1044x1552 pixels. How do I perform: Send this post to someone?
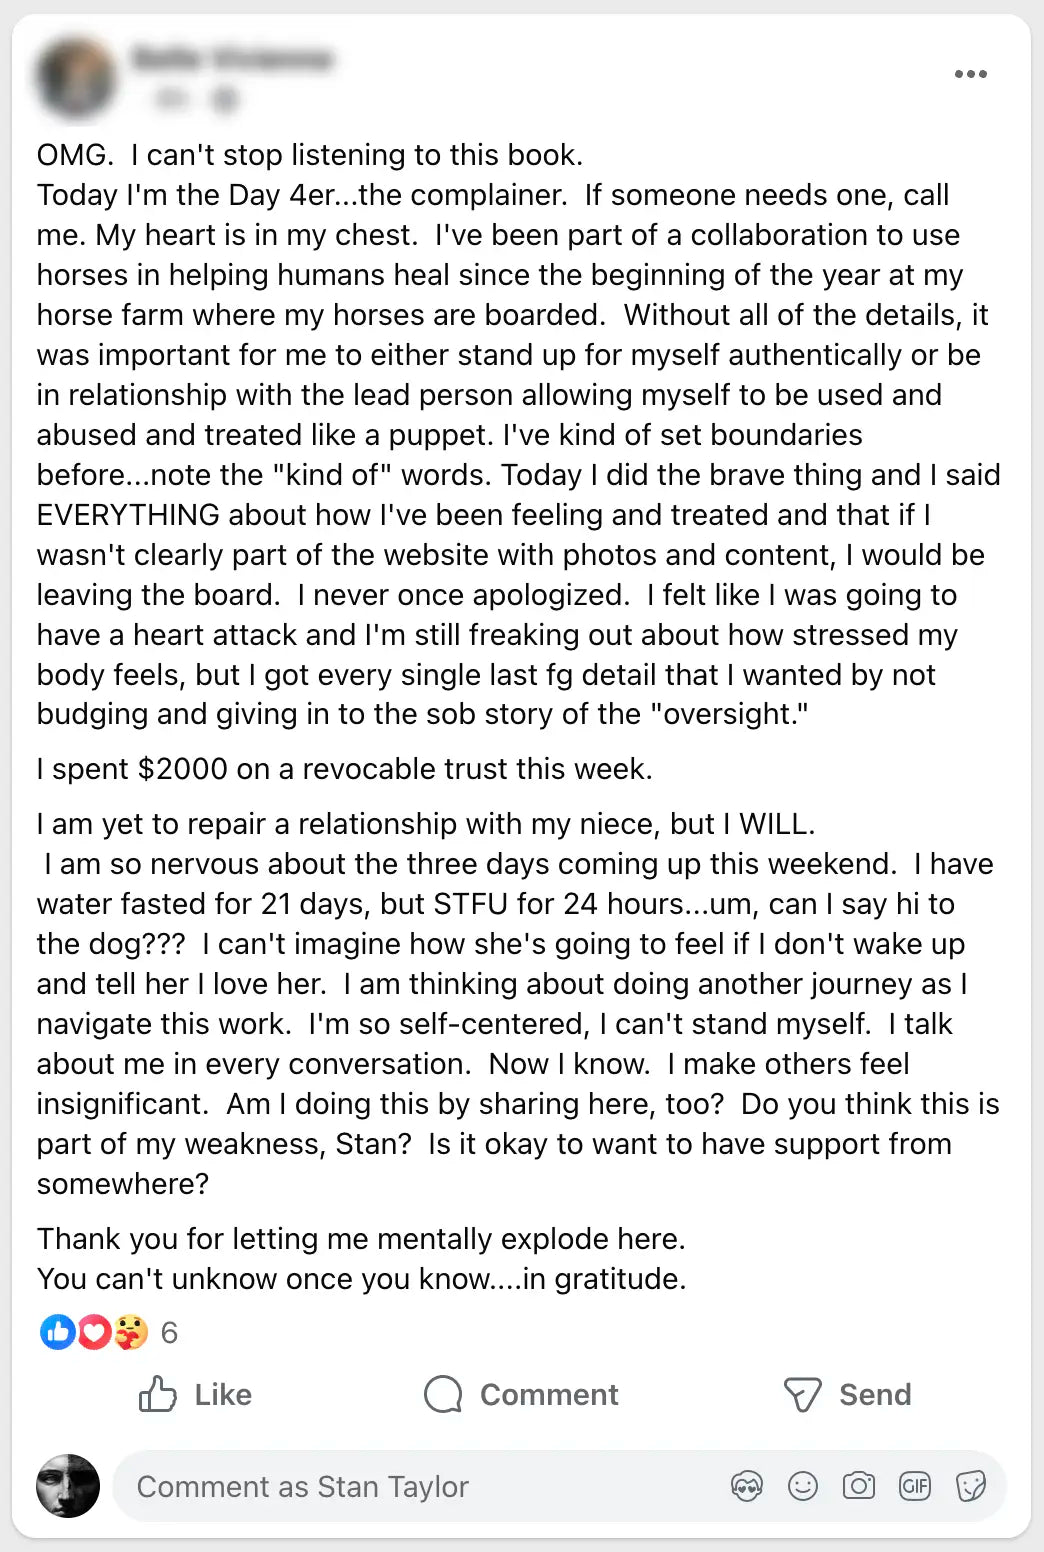pyautogui.click(x=847, y=1394)
